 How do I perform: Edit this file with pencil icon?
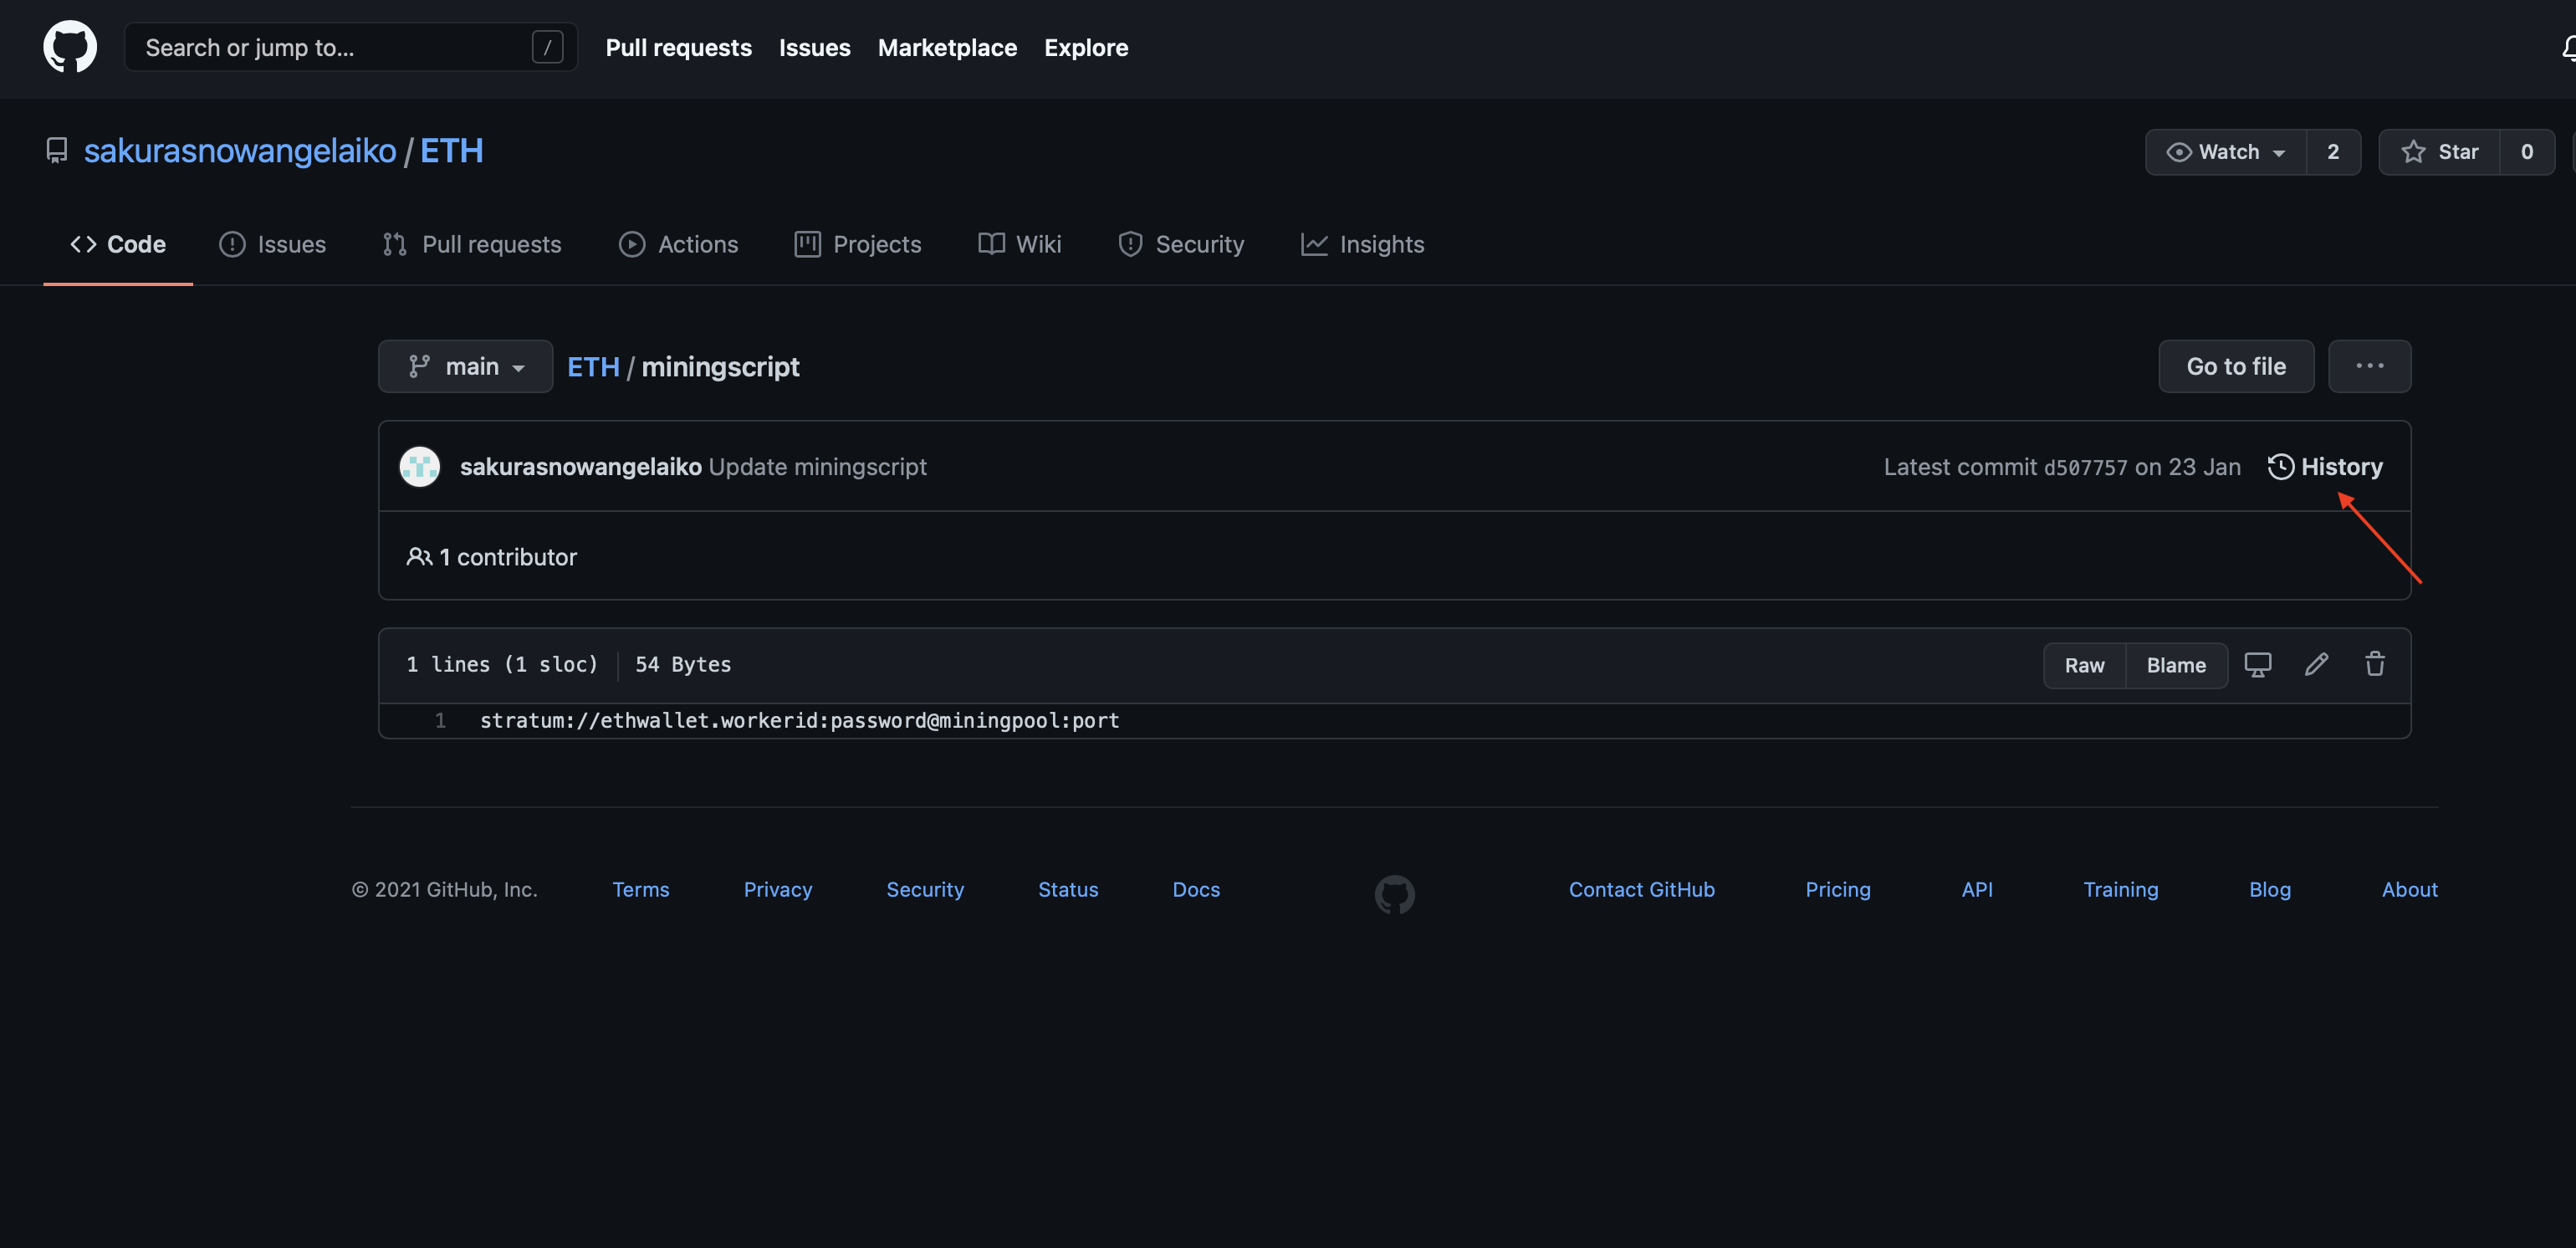coord(2316,664)
